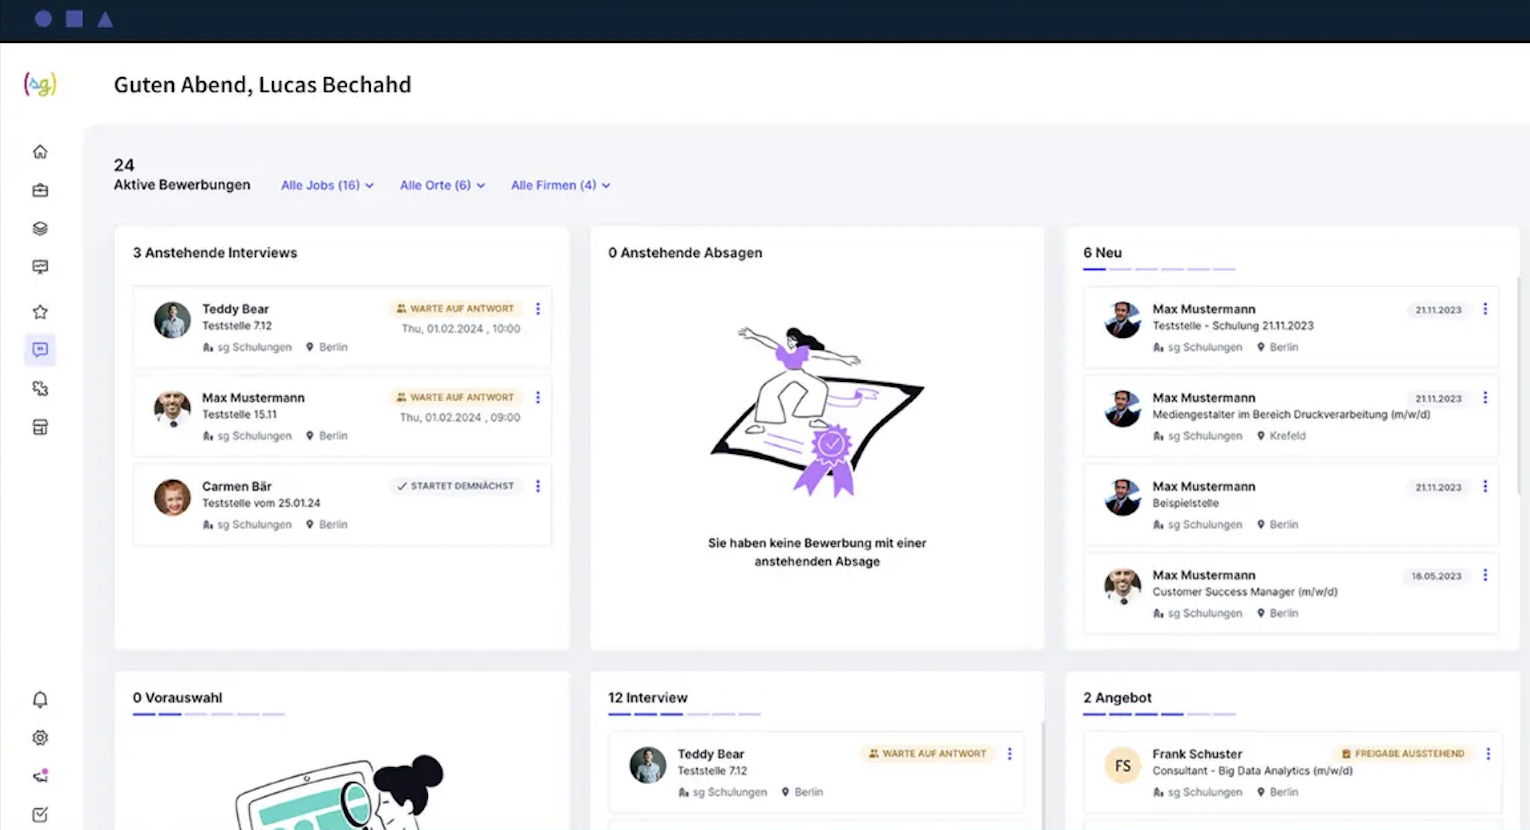Click the checklist tasks icon at sidebar bottom
This screenshot has width=1530, height=830.
tap(40, 815)
